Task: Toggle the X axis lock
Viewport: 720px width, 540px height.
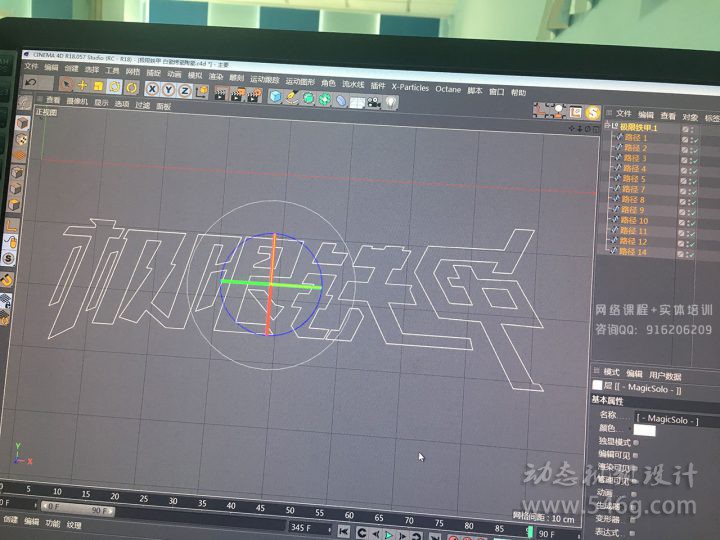Action: coord(152,89)
